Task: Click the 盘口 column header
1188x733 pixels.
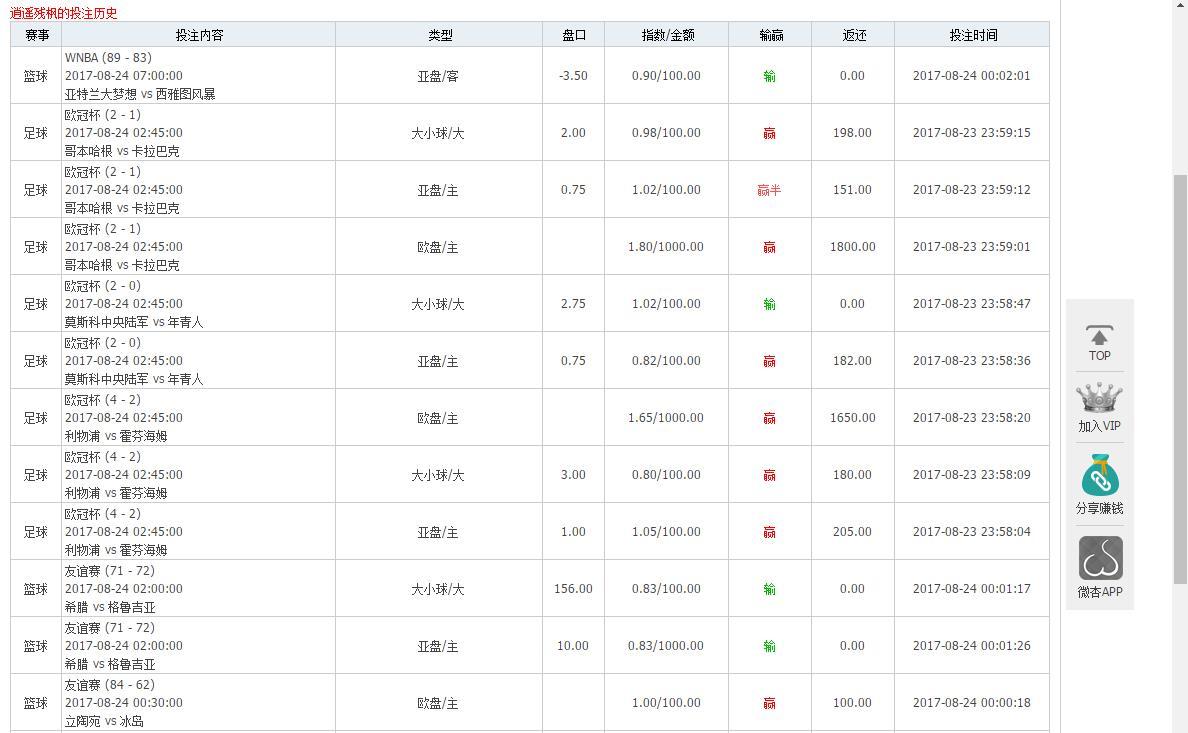Action: coord(574,35)
